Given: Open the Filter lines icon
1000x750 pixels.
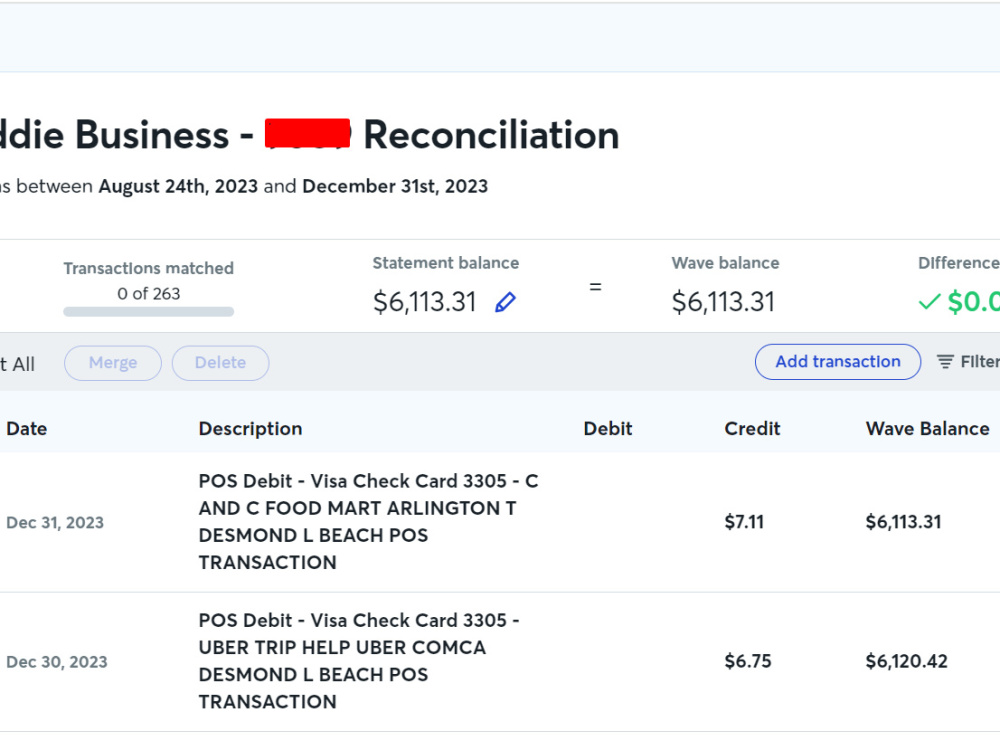Looking at the screenshot, I should tap(945, 362).
